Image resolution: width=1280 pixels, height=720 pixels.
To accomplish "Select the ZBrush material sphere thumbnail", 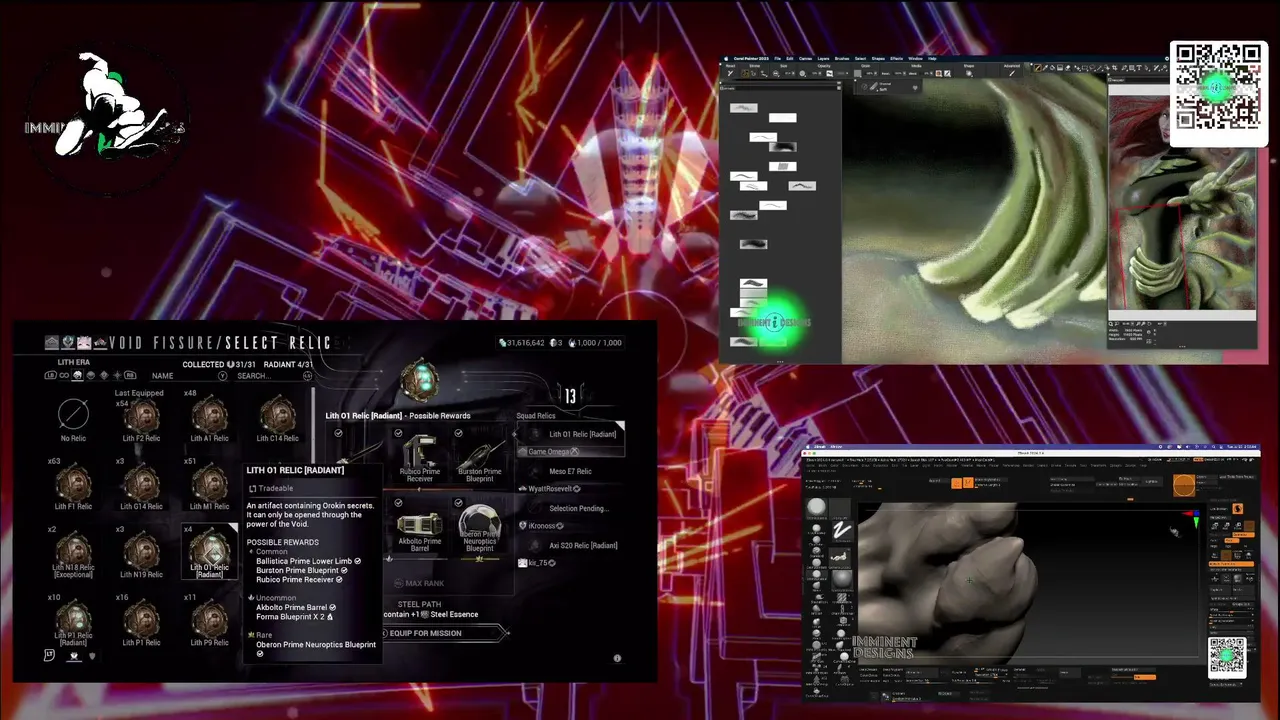I will coord(841,578).
